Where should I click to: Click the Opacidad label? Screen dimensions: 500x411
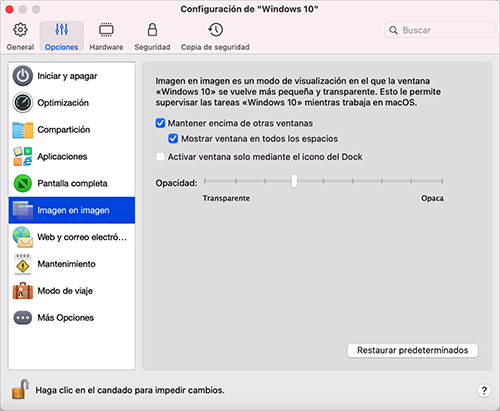pyautogui.click(x=176, y=183)
